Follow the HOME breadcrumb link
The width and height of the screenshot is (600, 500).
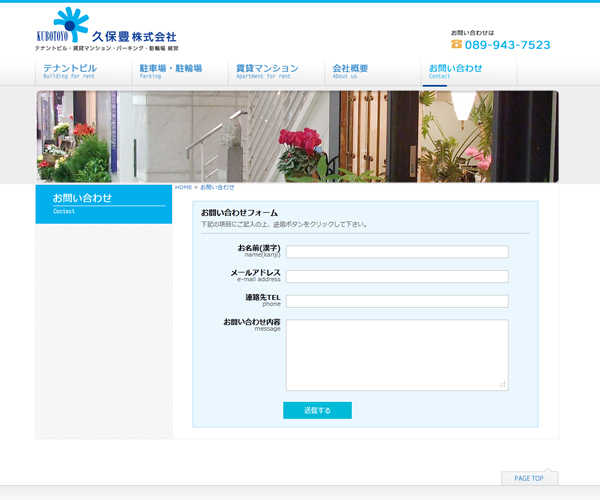[183, 187]
